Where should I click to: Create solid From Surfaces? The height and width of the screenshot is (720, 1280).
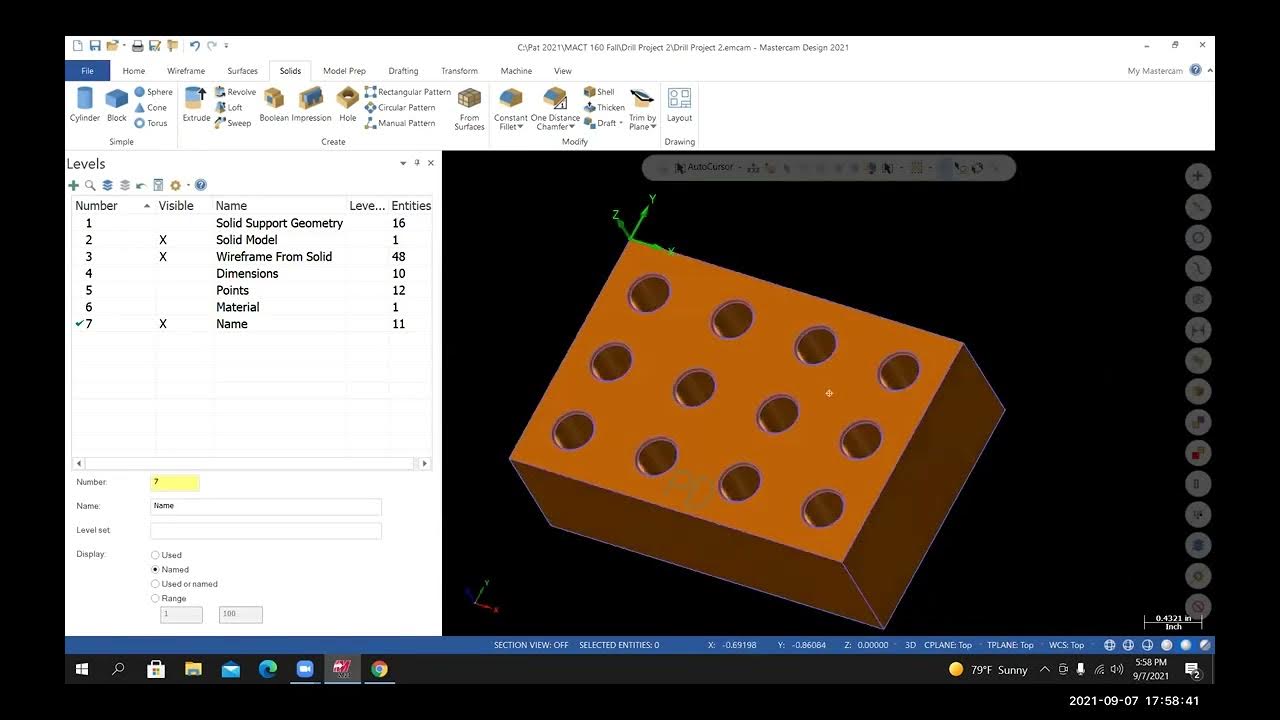[x=469, y=108]
